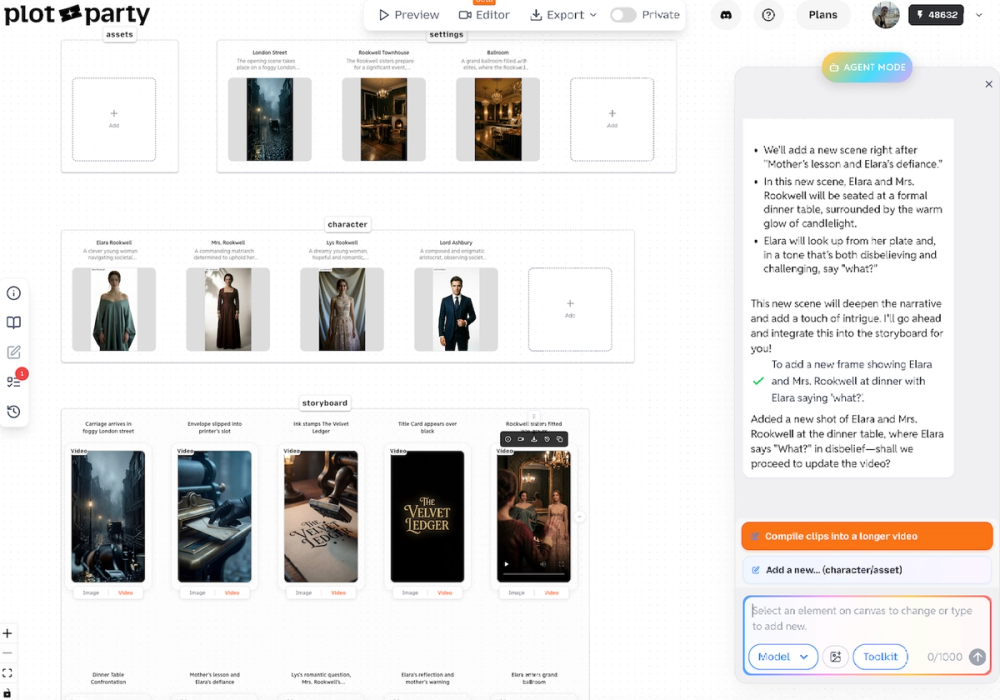Click plus to add frame after Rockwell sisters
This screenshot has height=700, width=1000.
[x=579, y=517]
